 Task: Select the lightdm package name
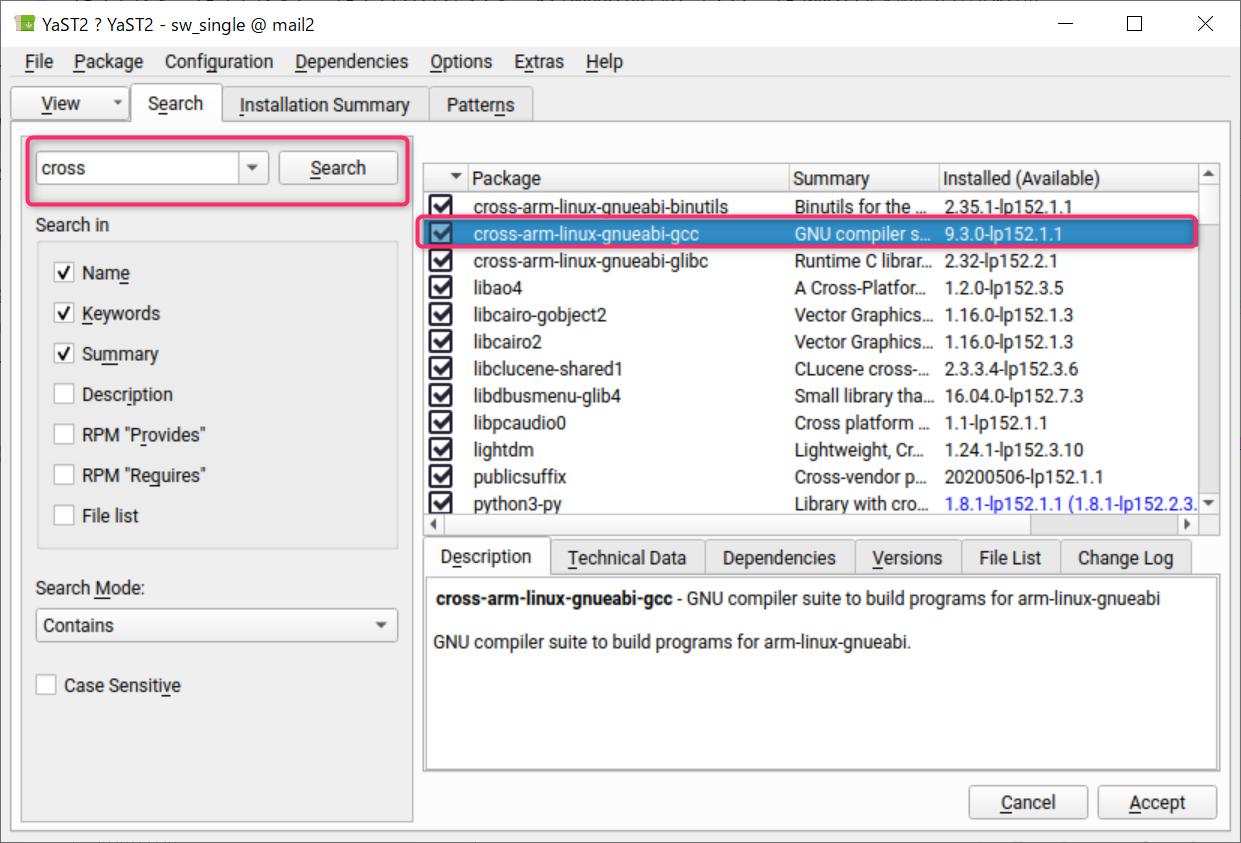click(504, 449)
